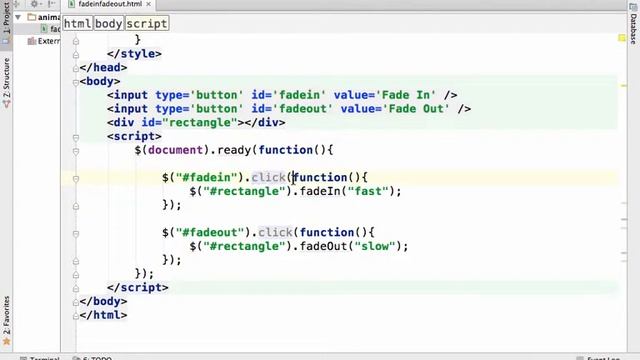This screenshot has height=360, width=640.
Task: Click the scroll-from-source icon in Project toolbar
Action: point(17,4)
